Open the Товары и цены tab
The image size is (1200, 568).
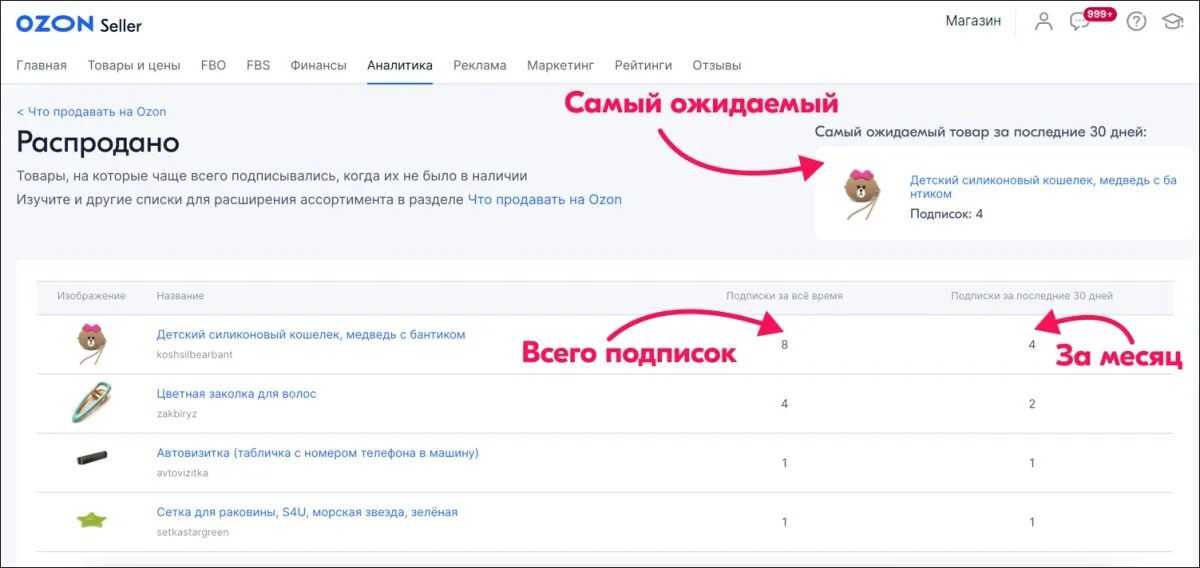(x=134, y=65)
